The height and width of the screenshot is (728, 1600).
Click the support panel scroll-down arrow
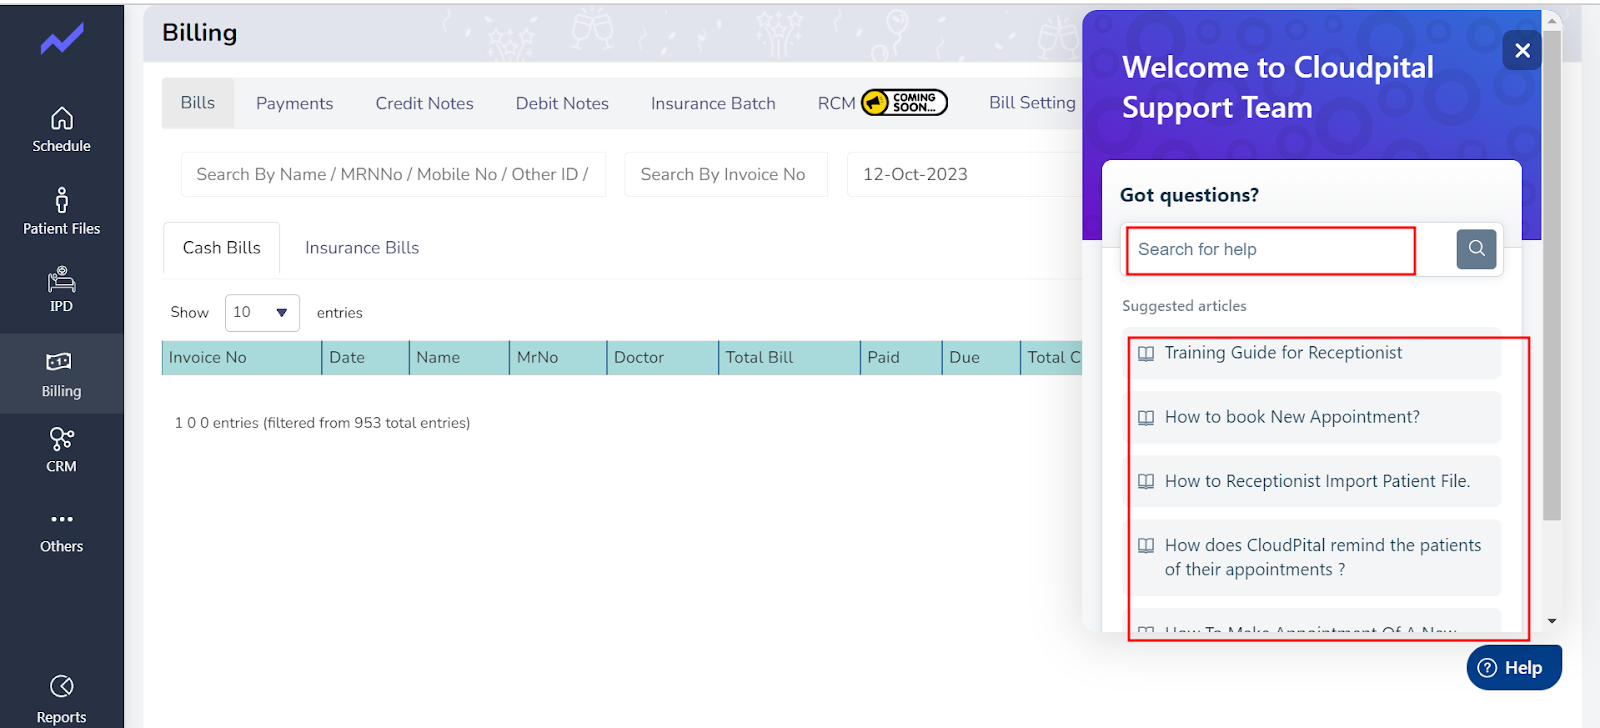(x=1552, y=621)
